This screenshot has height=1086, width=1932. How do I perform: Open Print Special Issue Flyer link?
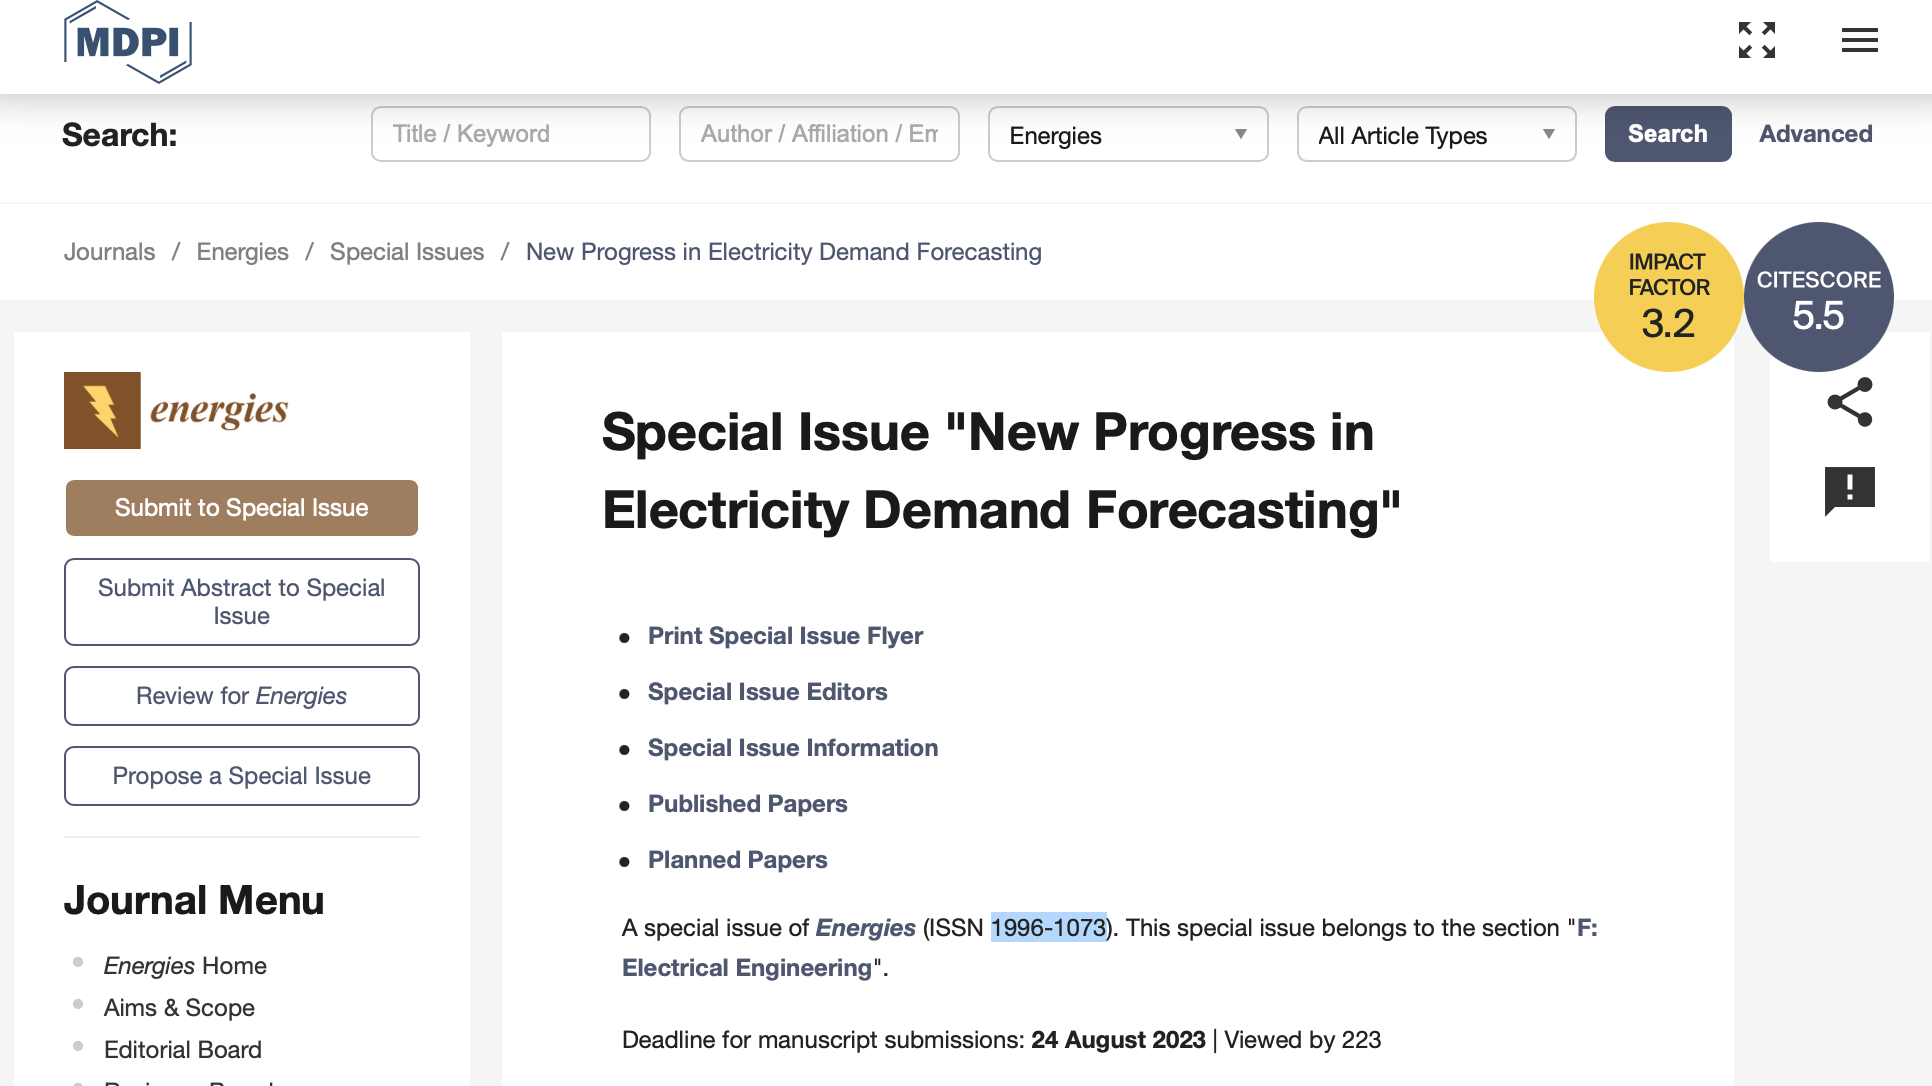[x=785, y=636]
